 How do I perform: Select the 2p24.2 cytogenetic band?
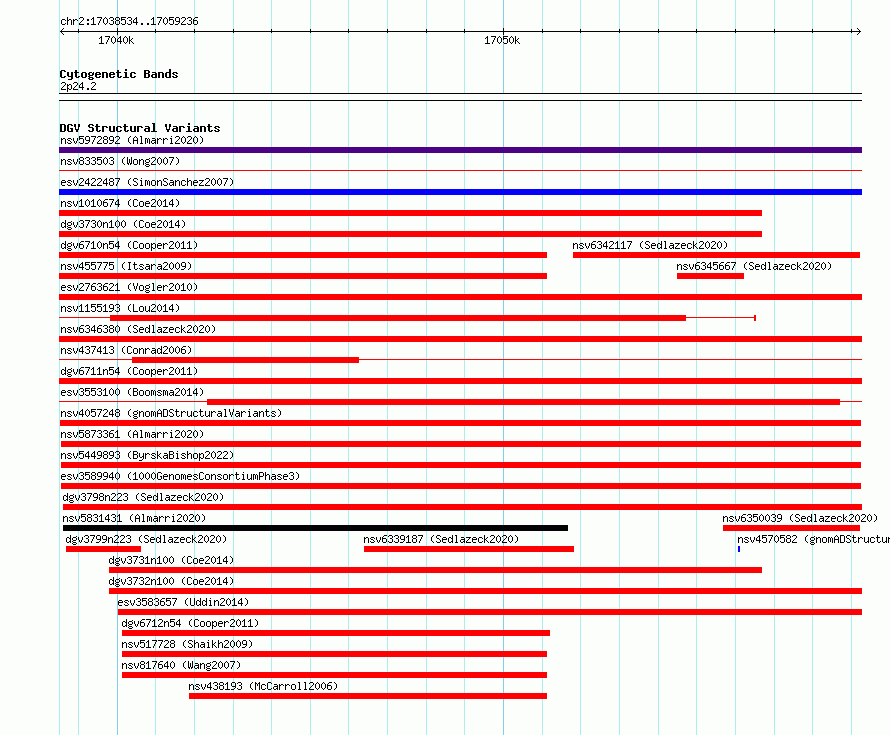point(460,97)
